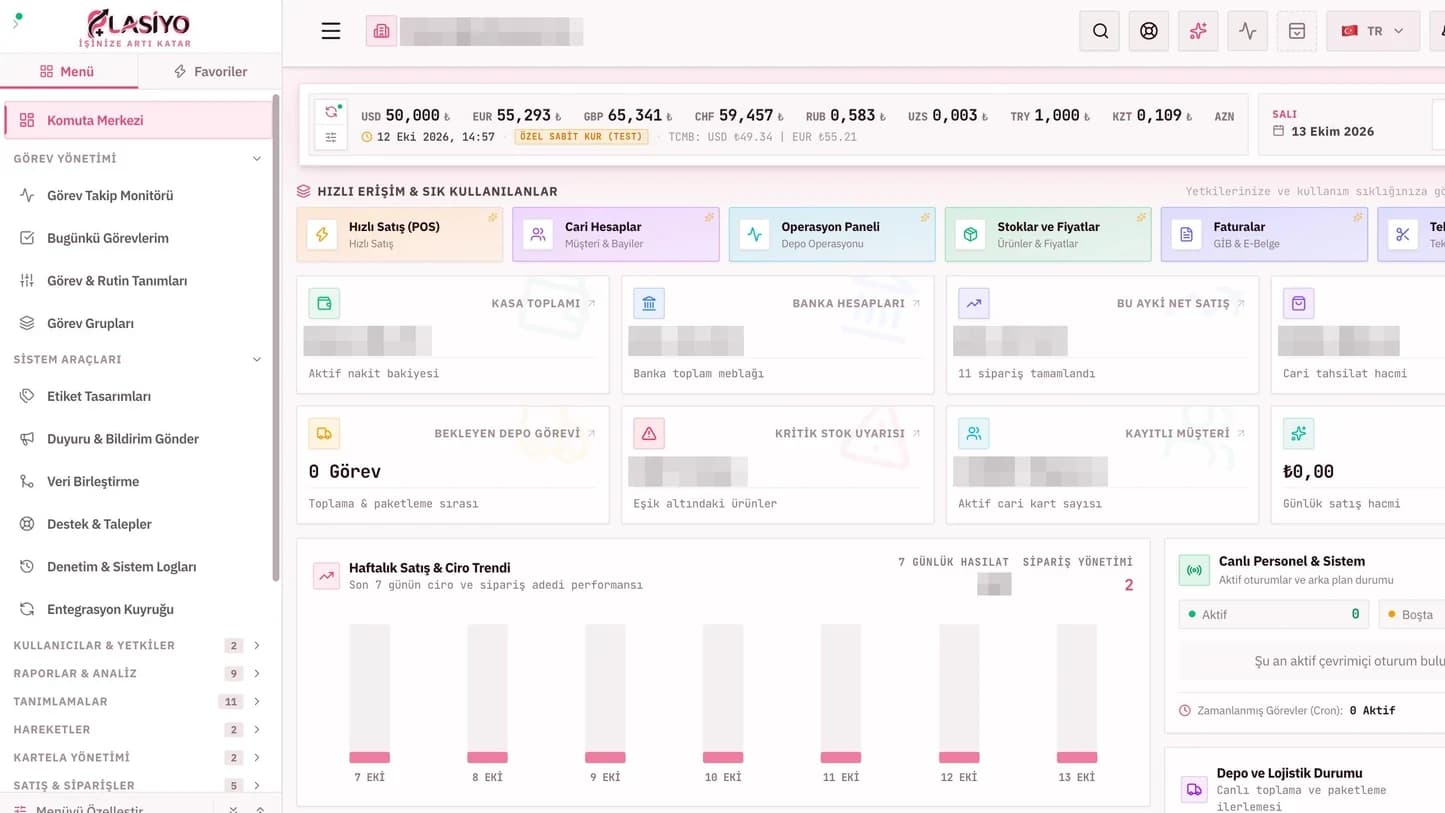Switch to the Favoriler tab
Screen dimensions: 1445x813
tap(210, 71)
